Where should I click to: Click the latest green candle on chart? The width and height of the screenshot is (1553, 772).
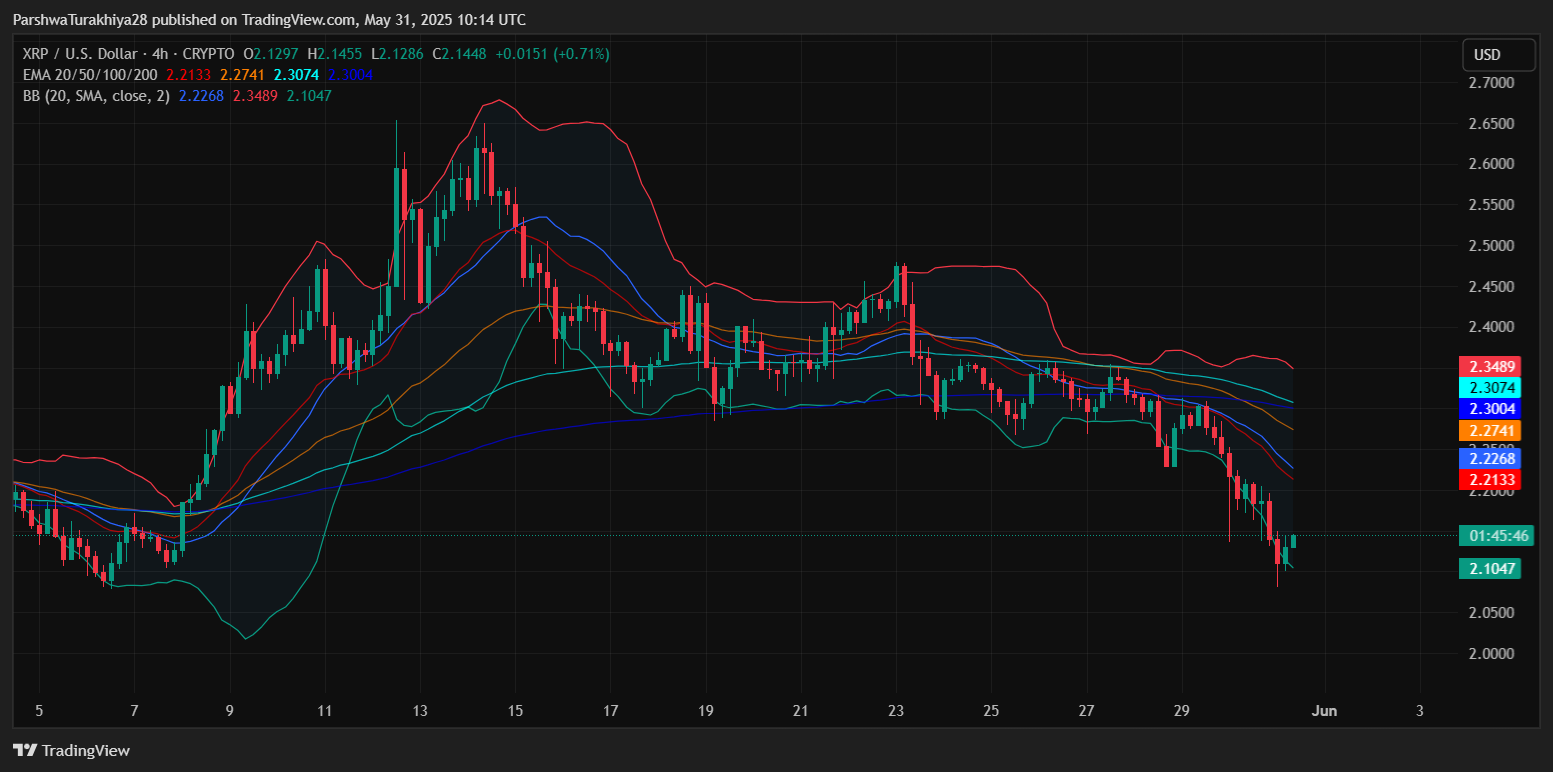click(1293, 541)
